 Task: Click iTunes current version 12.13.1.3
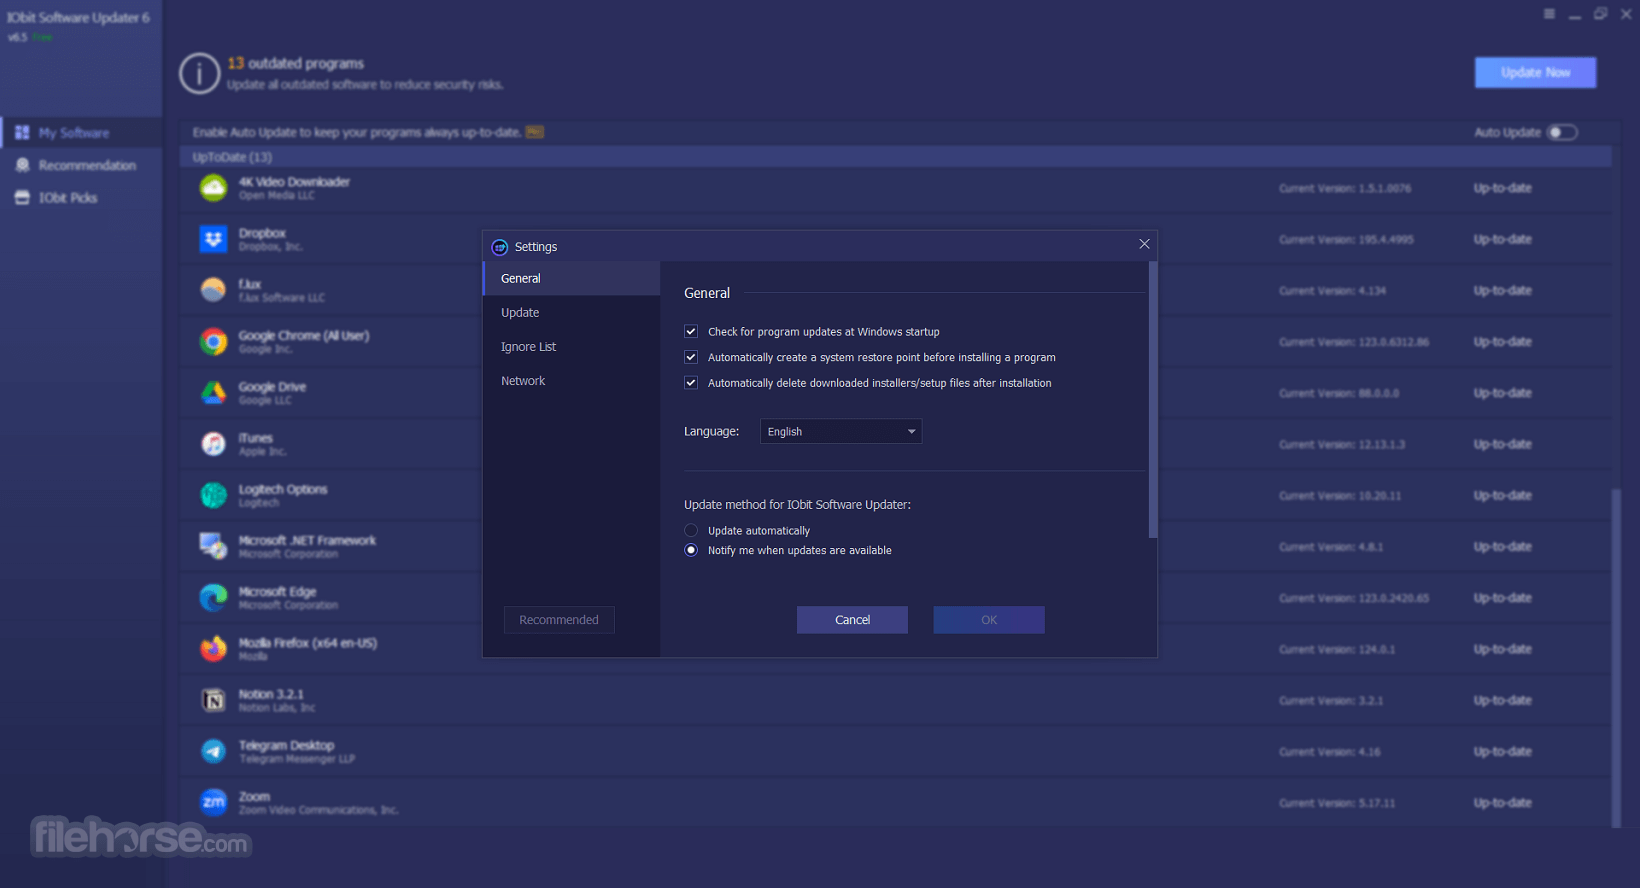[1342, 444]
